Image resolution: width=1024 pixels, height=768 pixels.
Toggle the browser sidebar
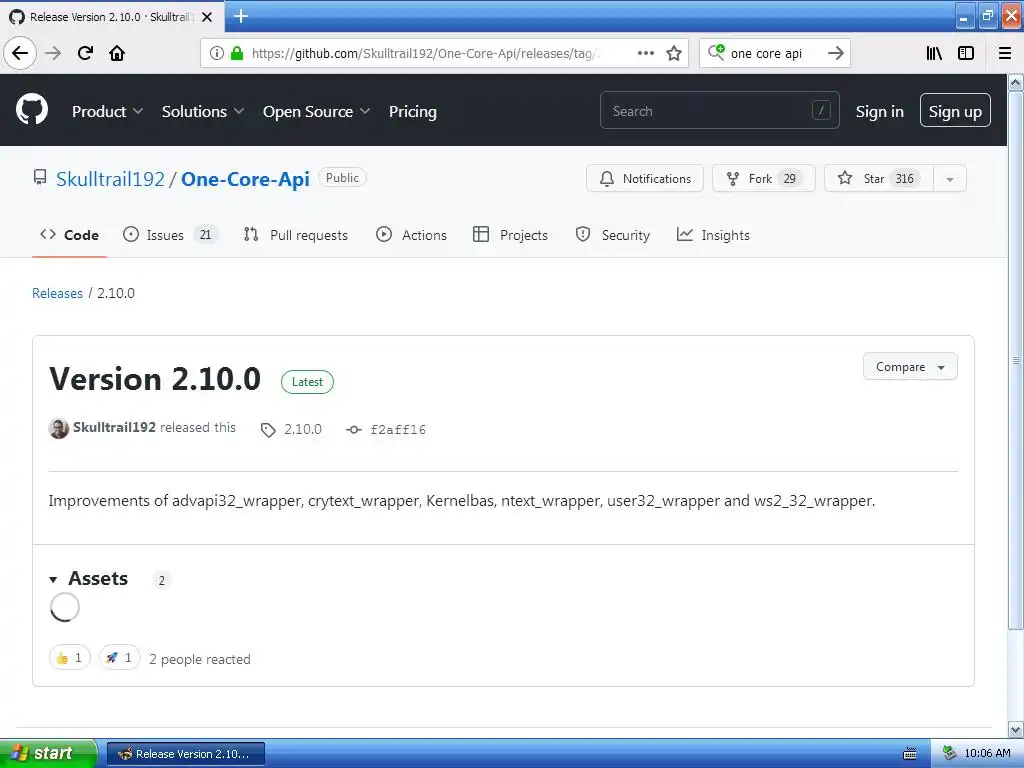(x=966, y=54)
